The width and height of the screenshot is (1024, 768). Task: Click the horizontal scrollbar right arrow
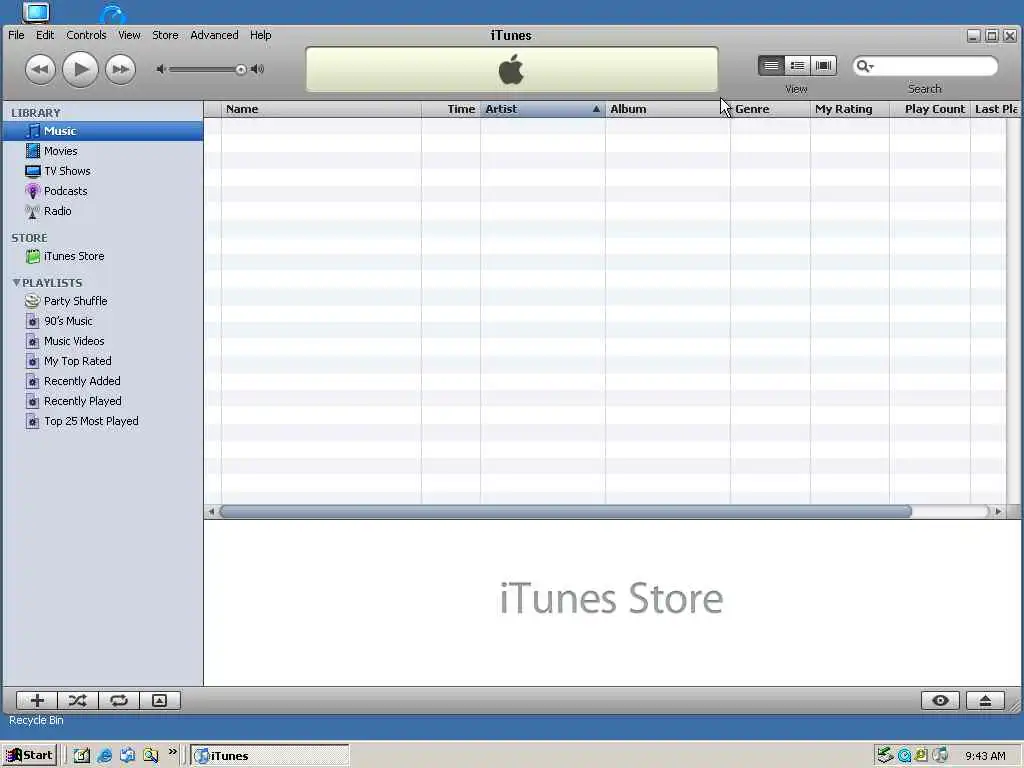(x=998, y=512)
